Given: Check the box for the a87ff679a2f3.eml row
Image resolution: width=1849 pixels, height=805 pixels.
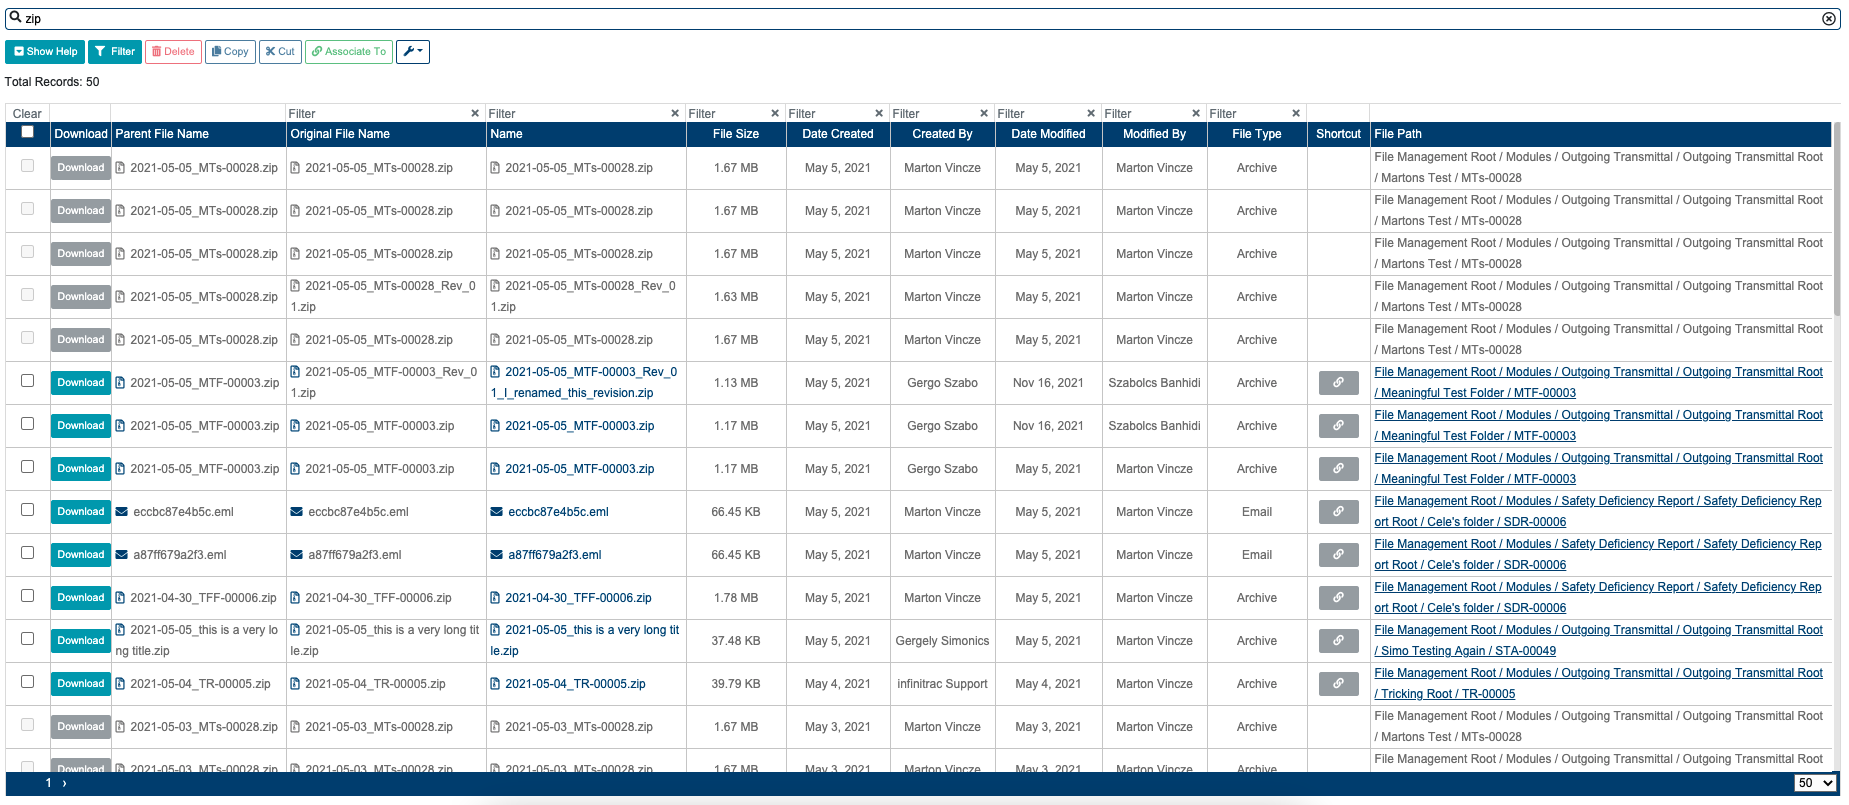Looking at the screenshot, I should coord(28,553).
